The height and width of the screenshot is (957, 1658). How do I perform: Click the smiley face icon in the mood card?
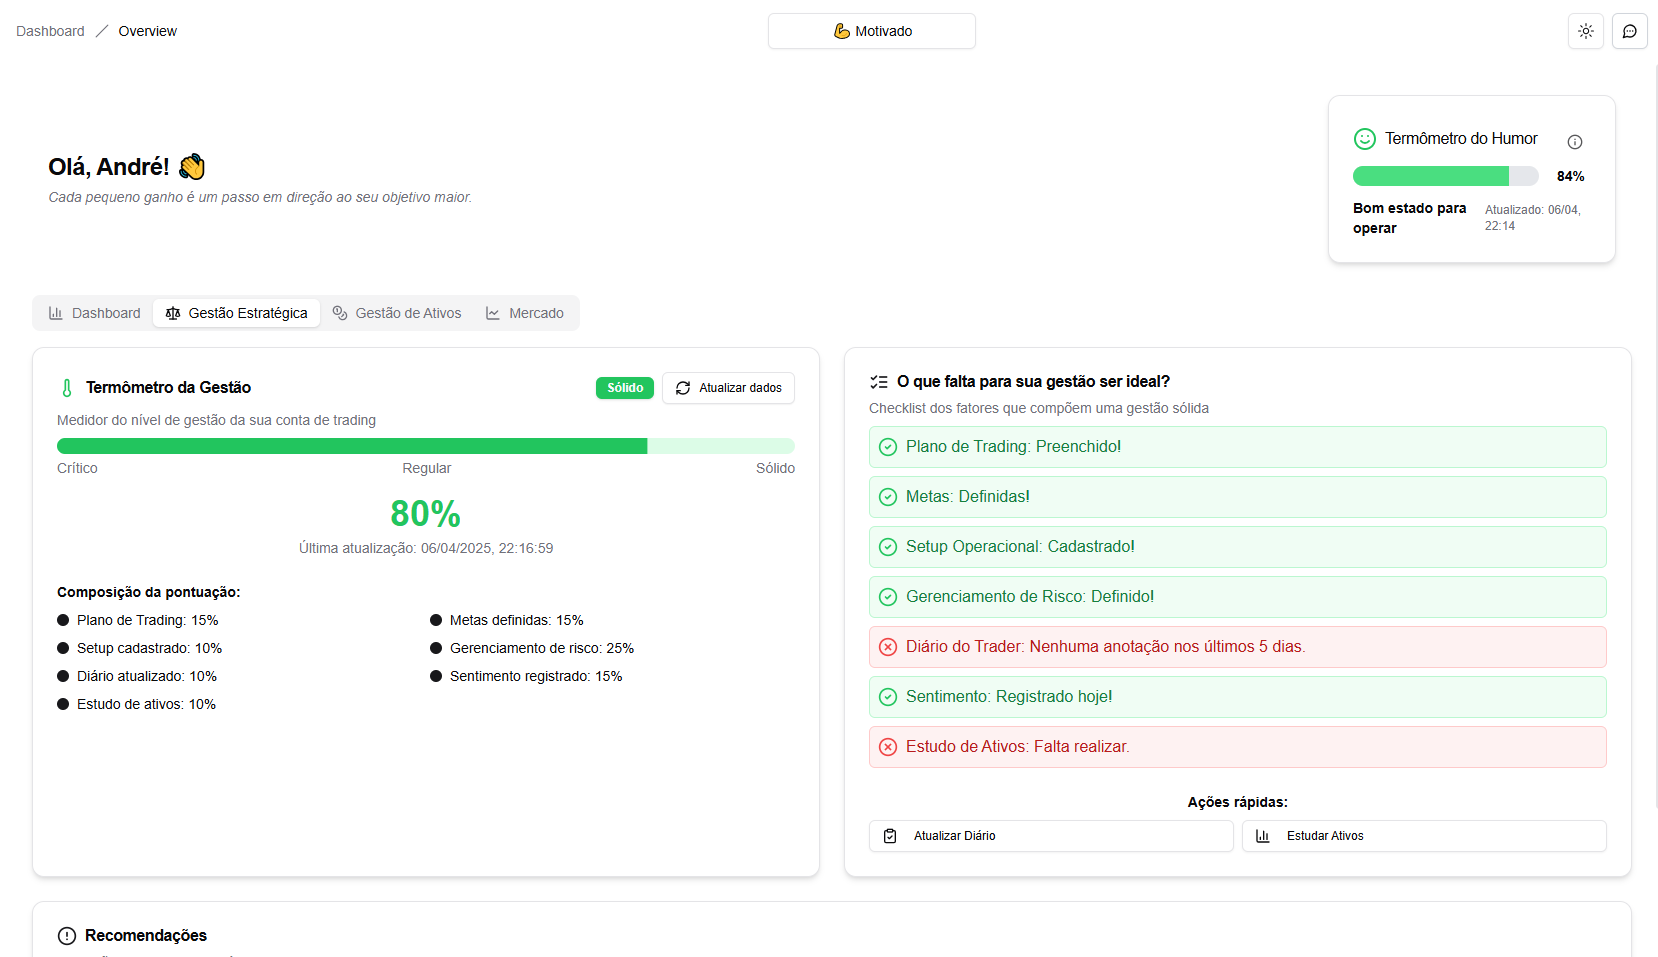(1365, 139)
